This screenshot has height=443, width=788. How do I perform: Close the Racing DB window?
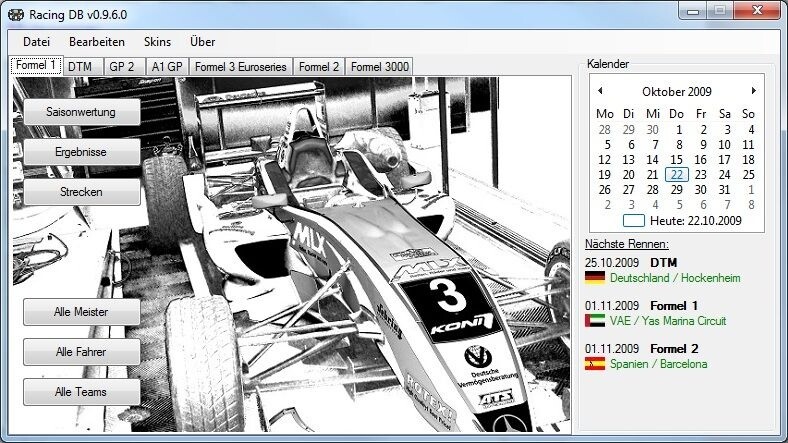point(757,11)
